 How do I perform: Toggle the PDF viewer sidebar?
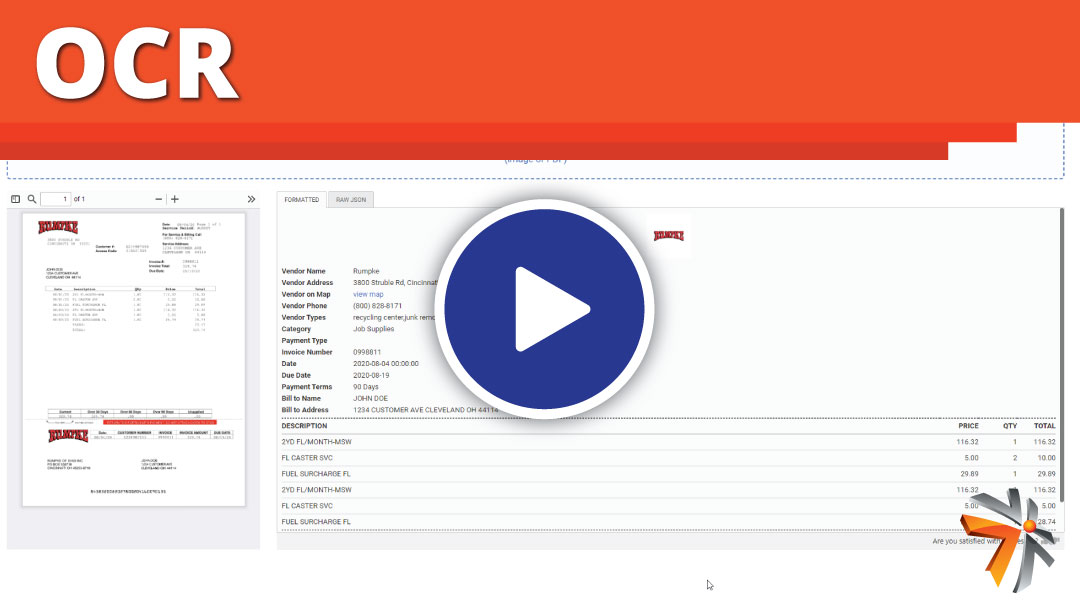point(15,199)
